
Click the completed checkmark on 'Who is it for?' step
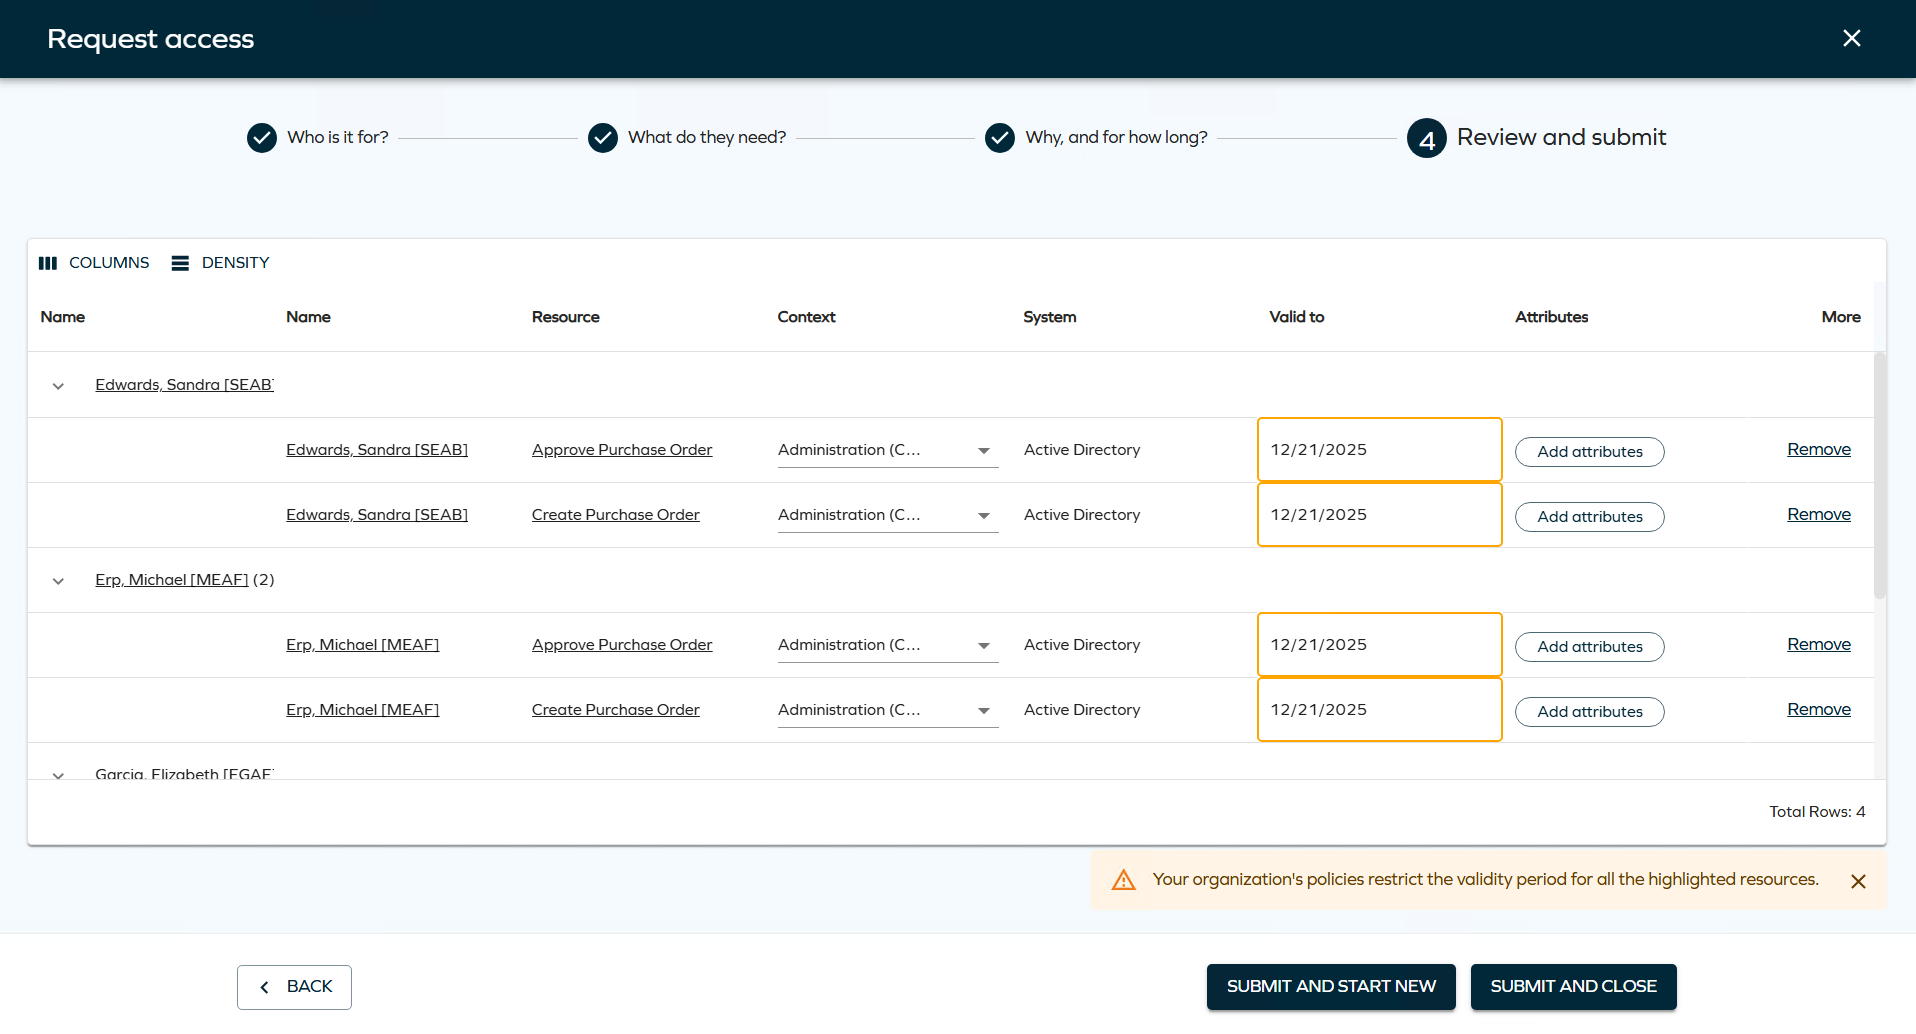tap(261, 137)
